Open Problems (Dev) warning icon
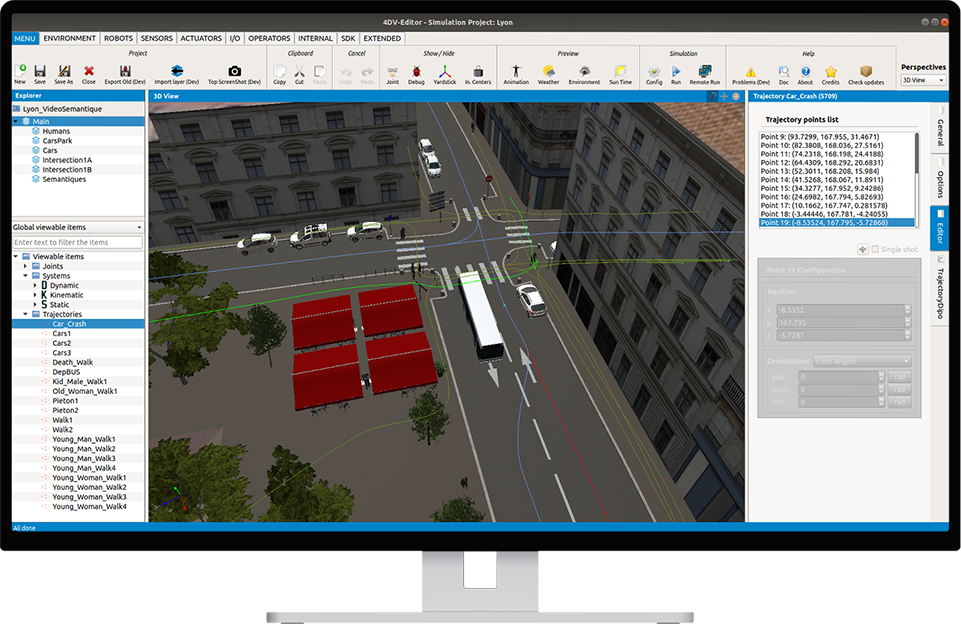This screenshot has height=624, width=961. click(750, 72)
